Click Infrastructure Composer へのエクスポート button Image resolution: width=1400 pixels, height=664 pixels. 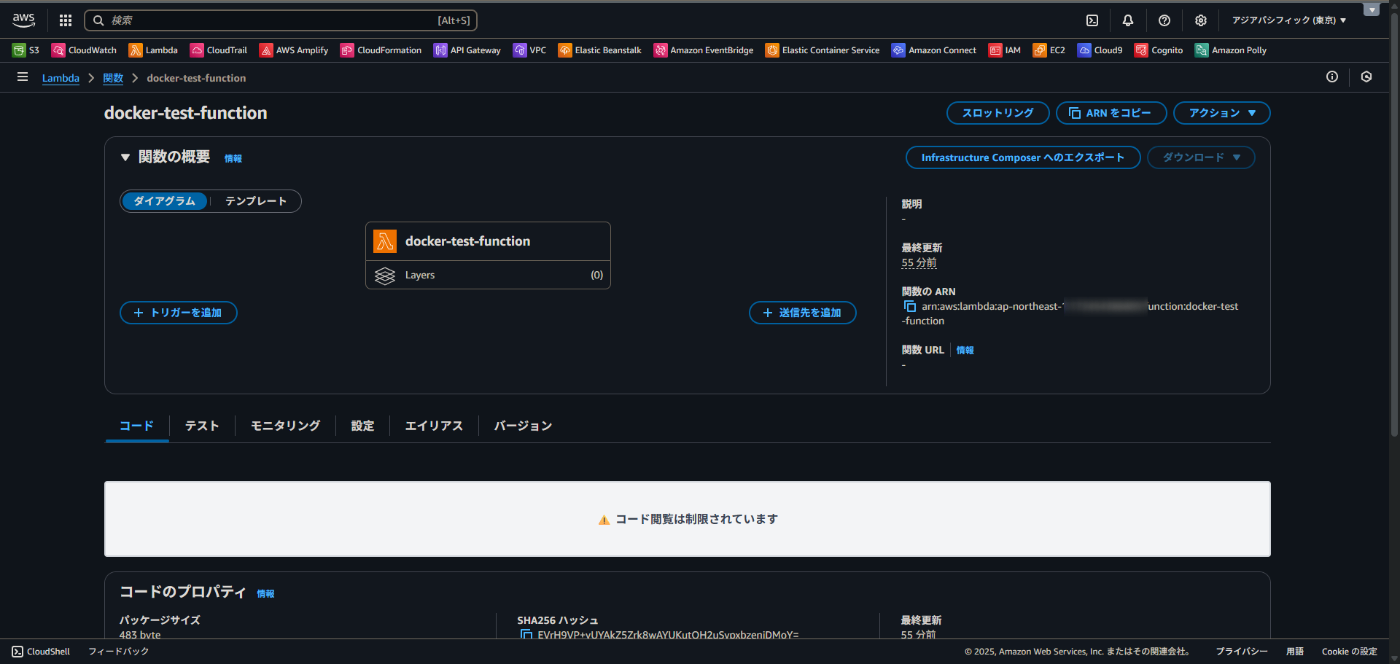click(x=1023, y=157)
